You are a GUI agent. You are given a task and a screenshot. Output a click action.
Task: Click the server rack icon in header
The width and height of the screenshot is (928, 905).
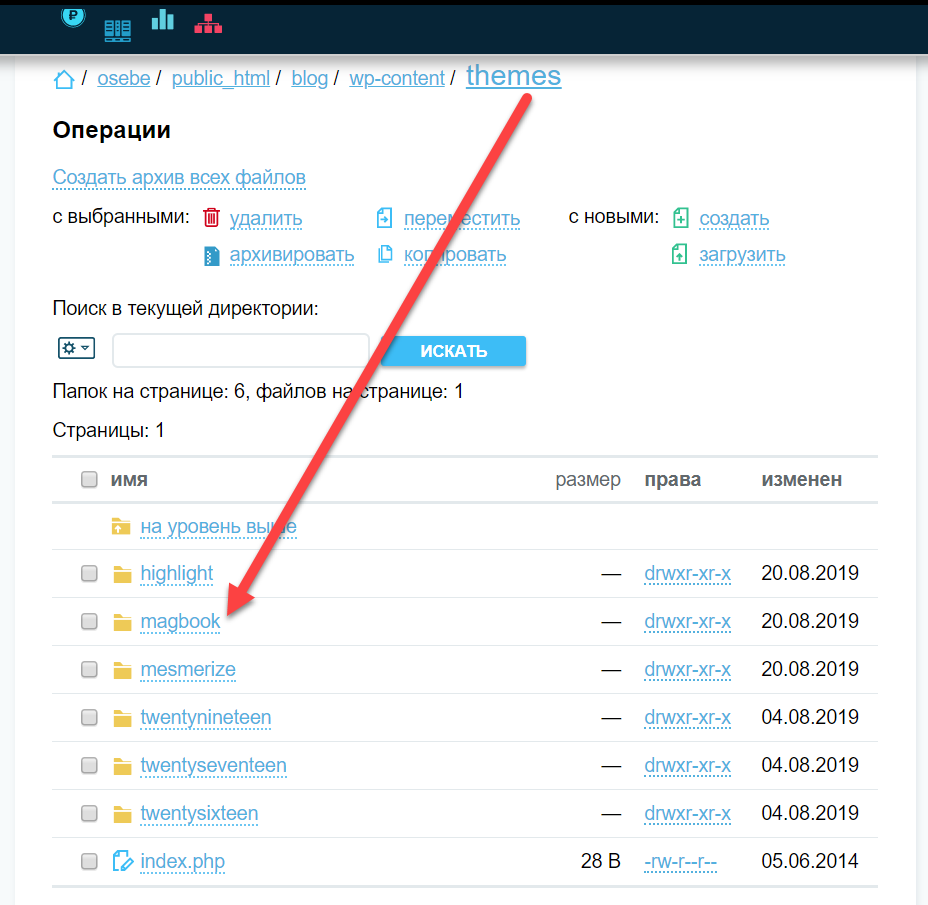[x=118, y=30]
